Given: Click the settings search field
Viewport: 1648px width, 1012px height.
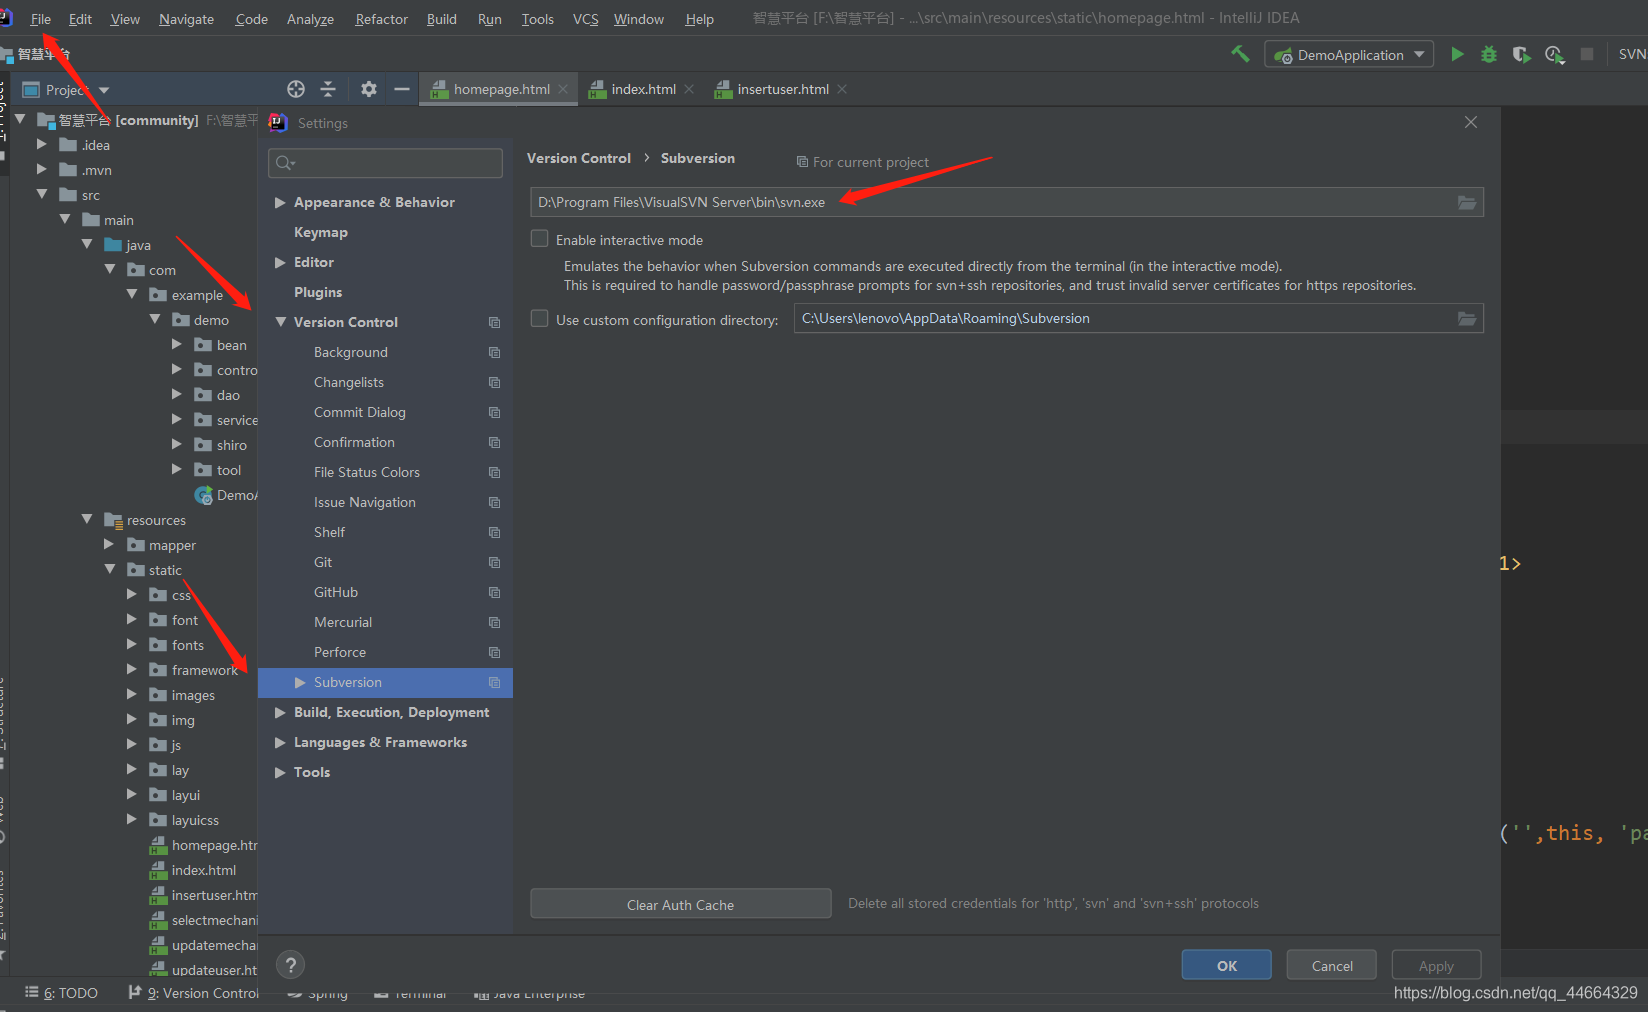Looking at the screenshot, I should 385,163.
